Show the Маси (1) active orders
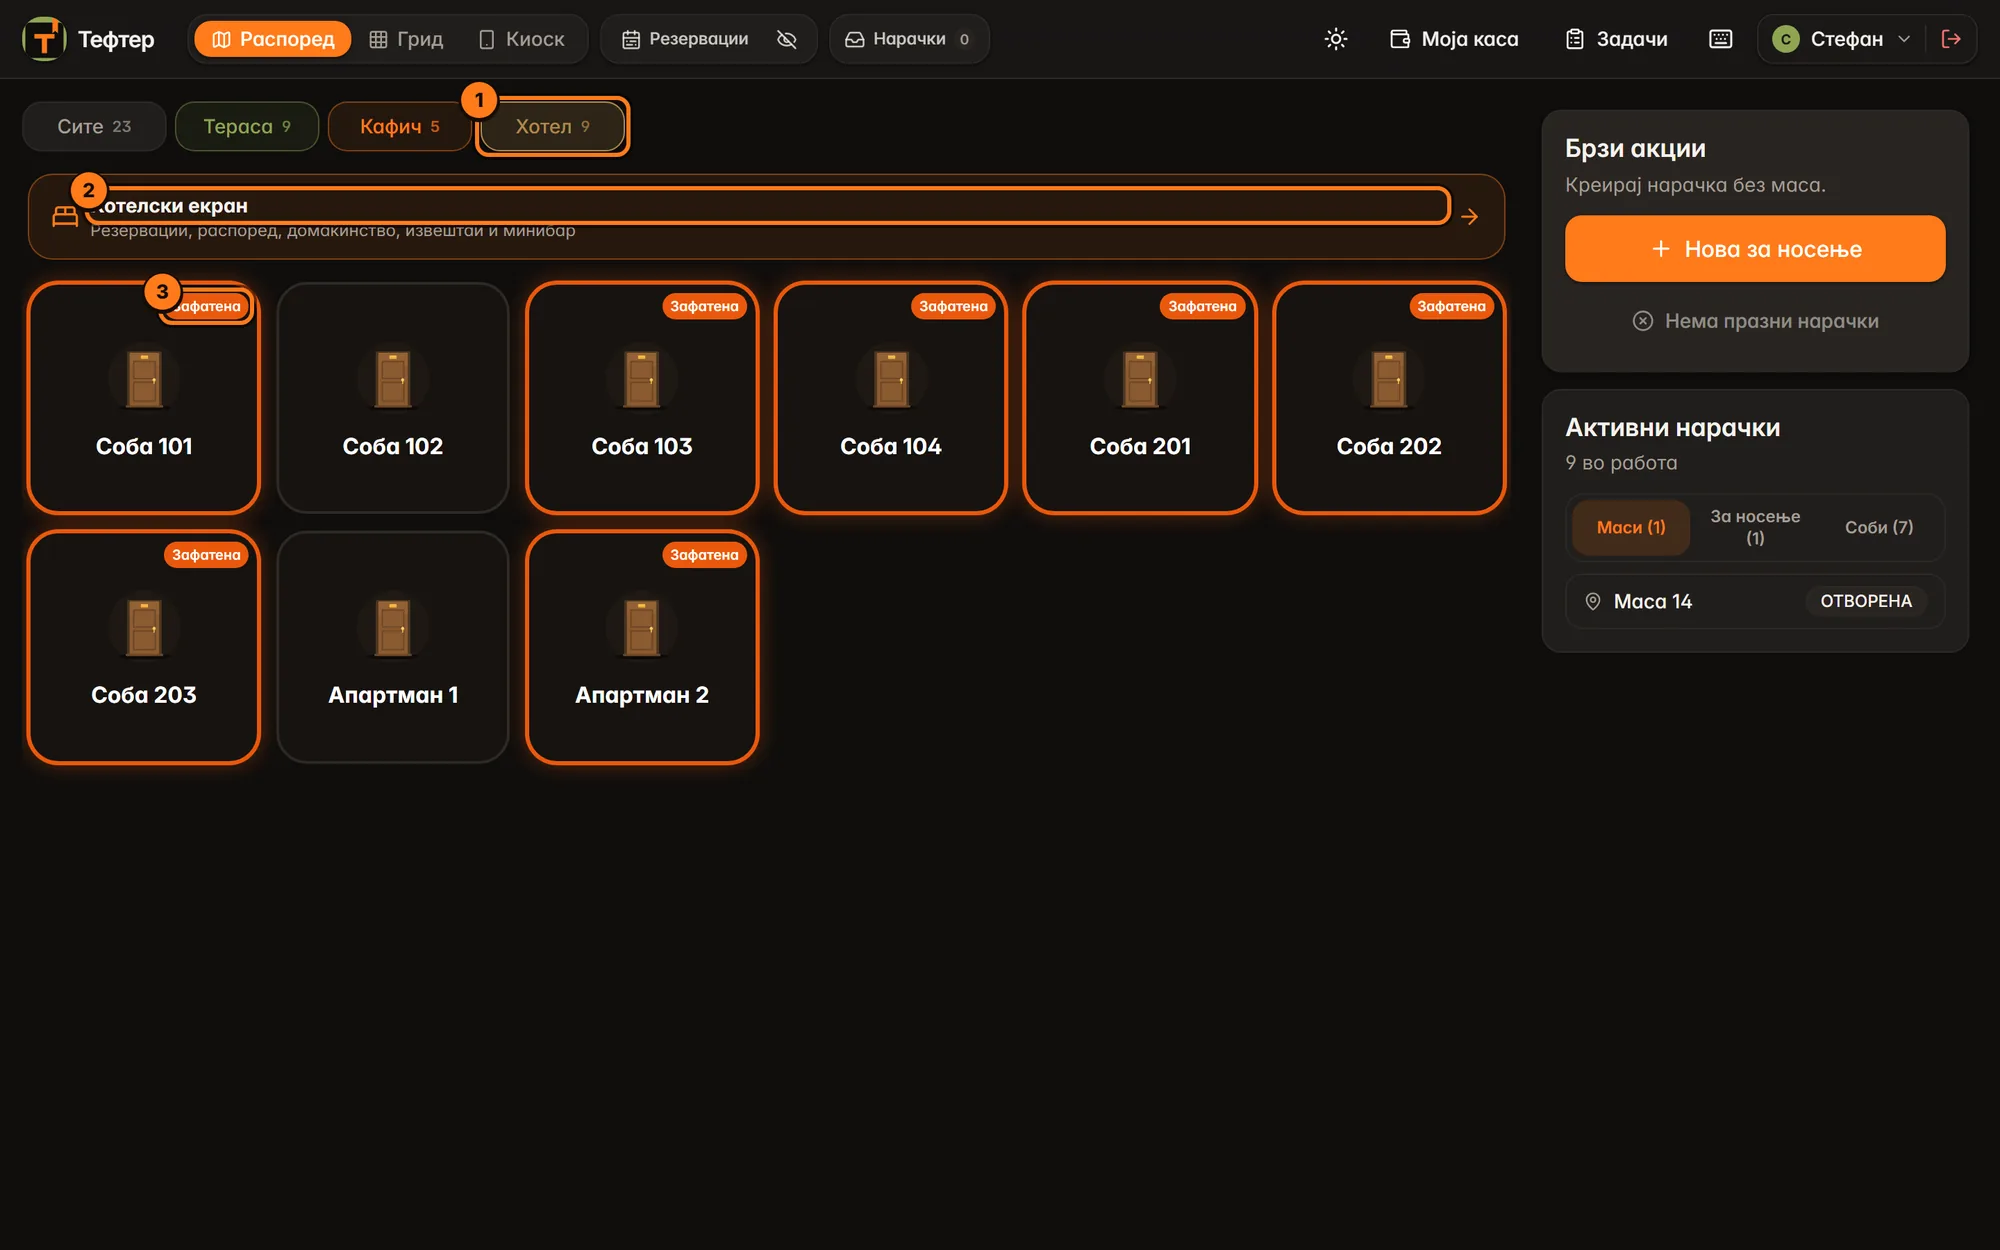Screen dimensions: 2000x1250 [x=1631, y=527]
